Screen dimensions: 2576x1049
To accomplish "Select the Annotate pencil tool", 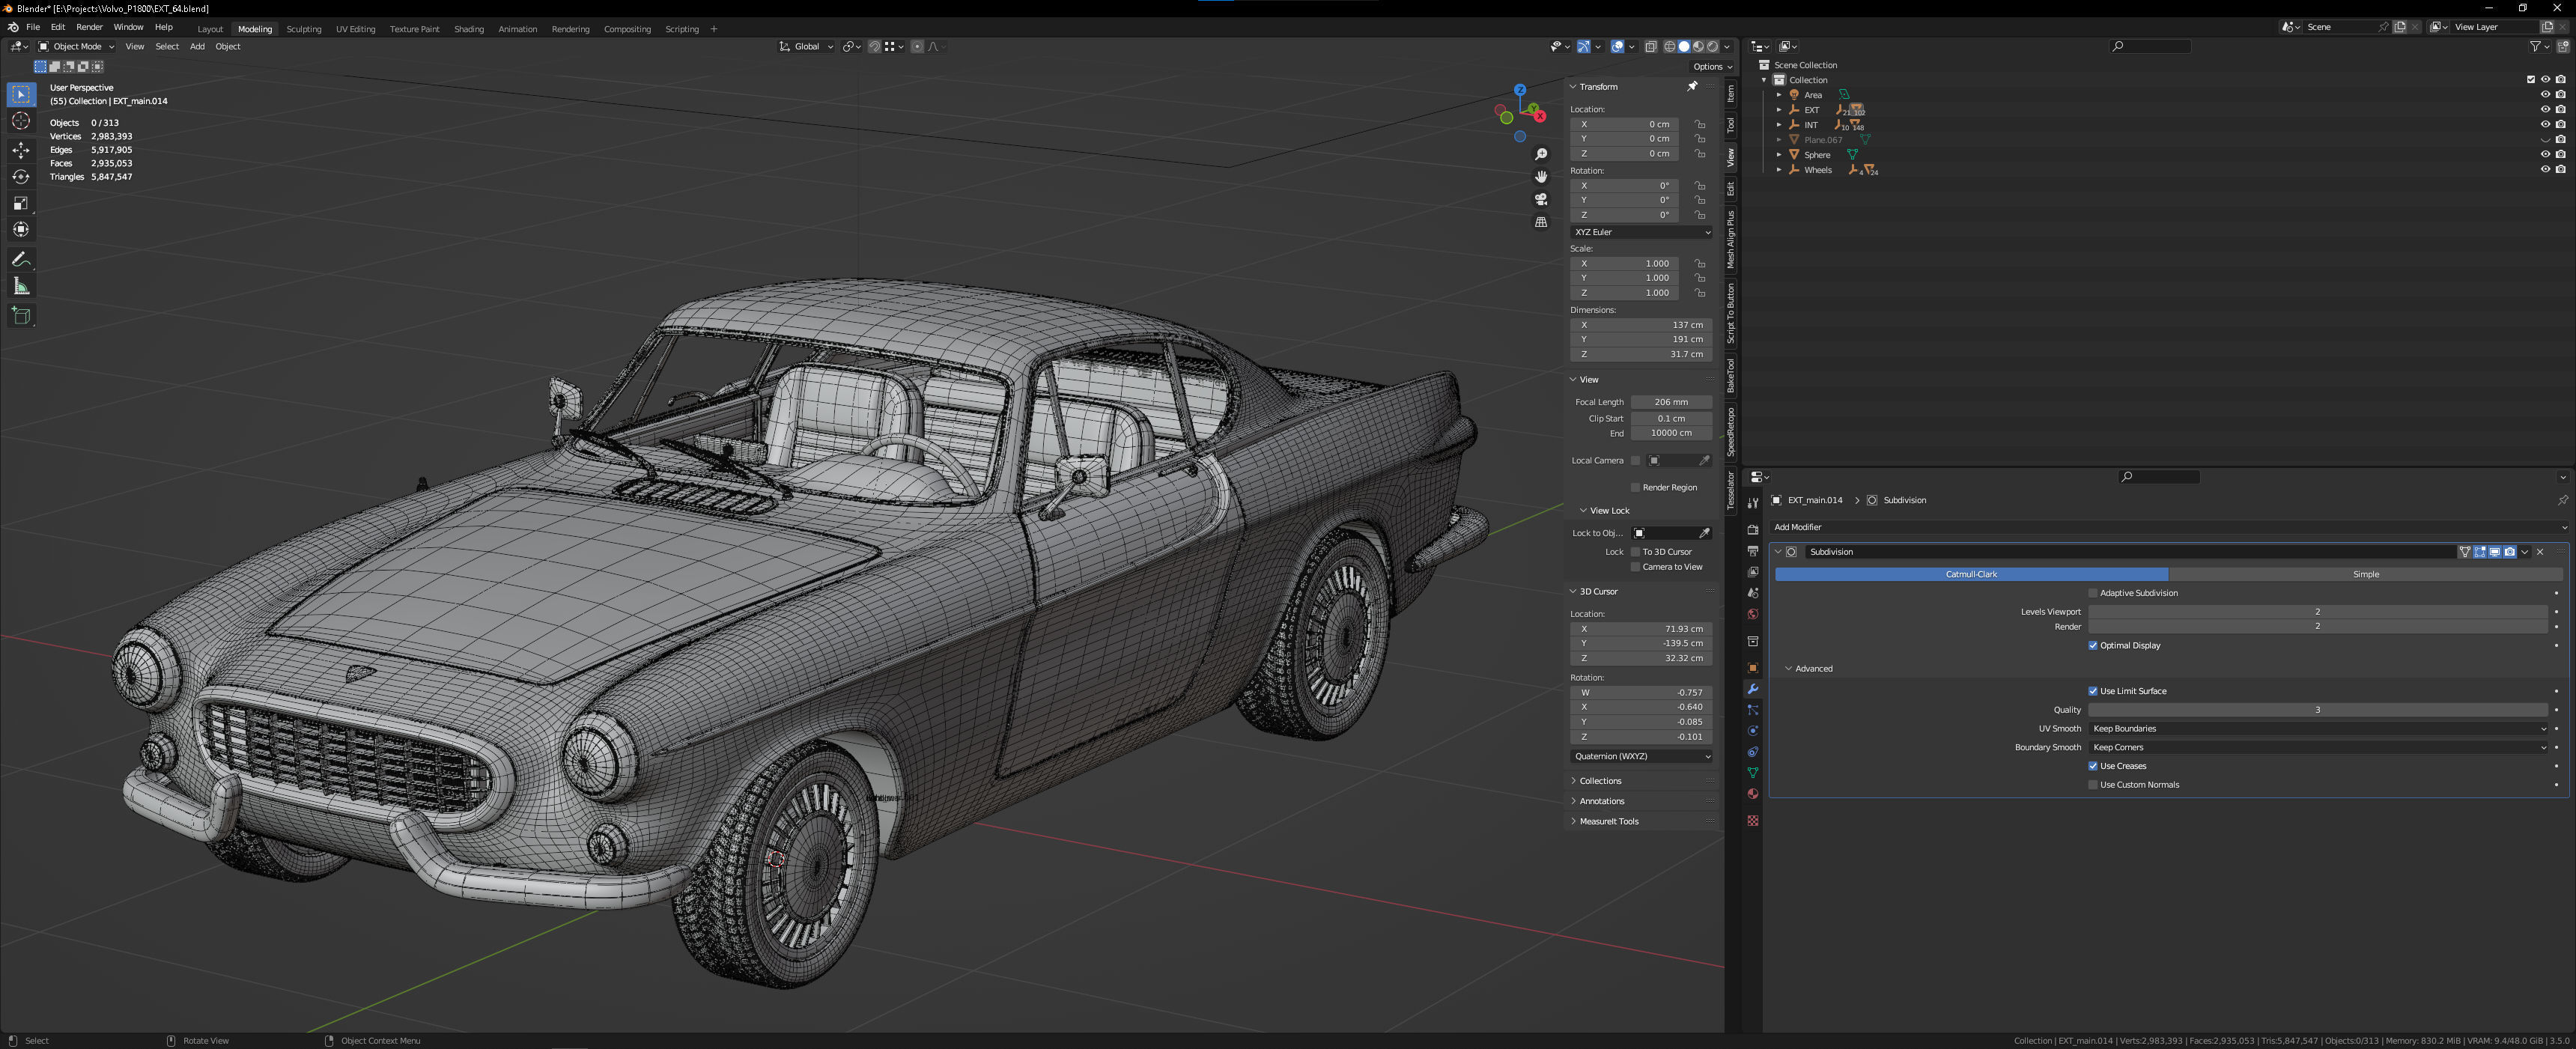I will click(21, 259).
